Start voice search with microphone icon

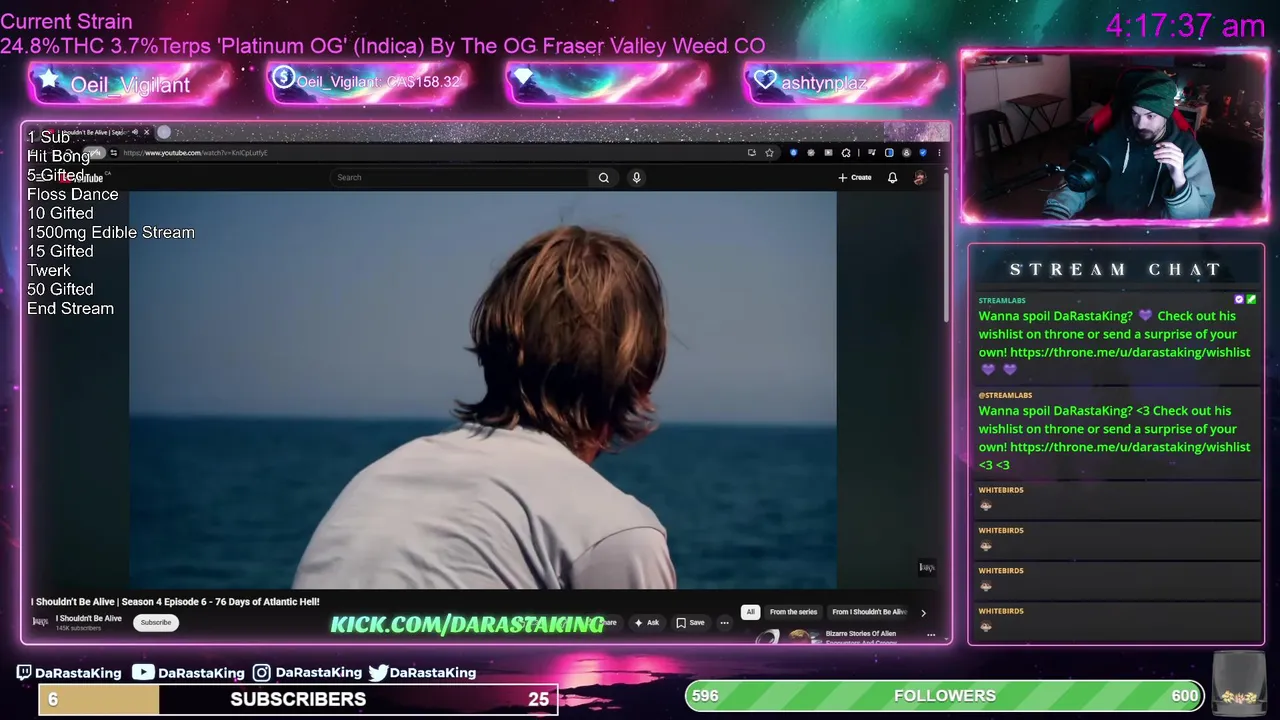point(636,178)
